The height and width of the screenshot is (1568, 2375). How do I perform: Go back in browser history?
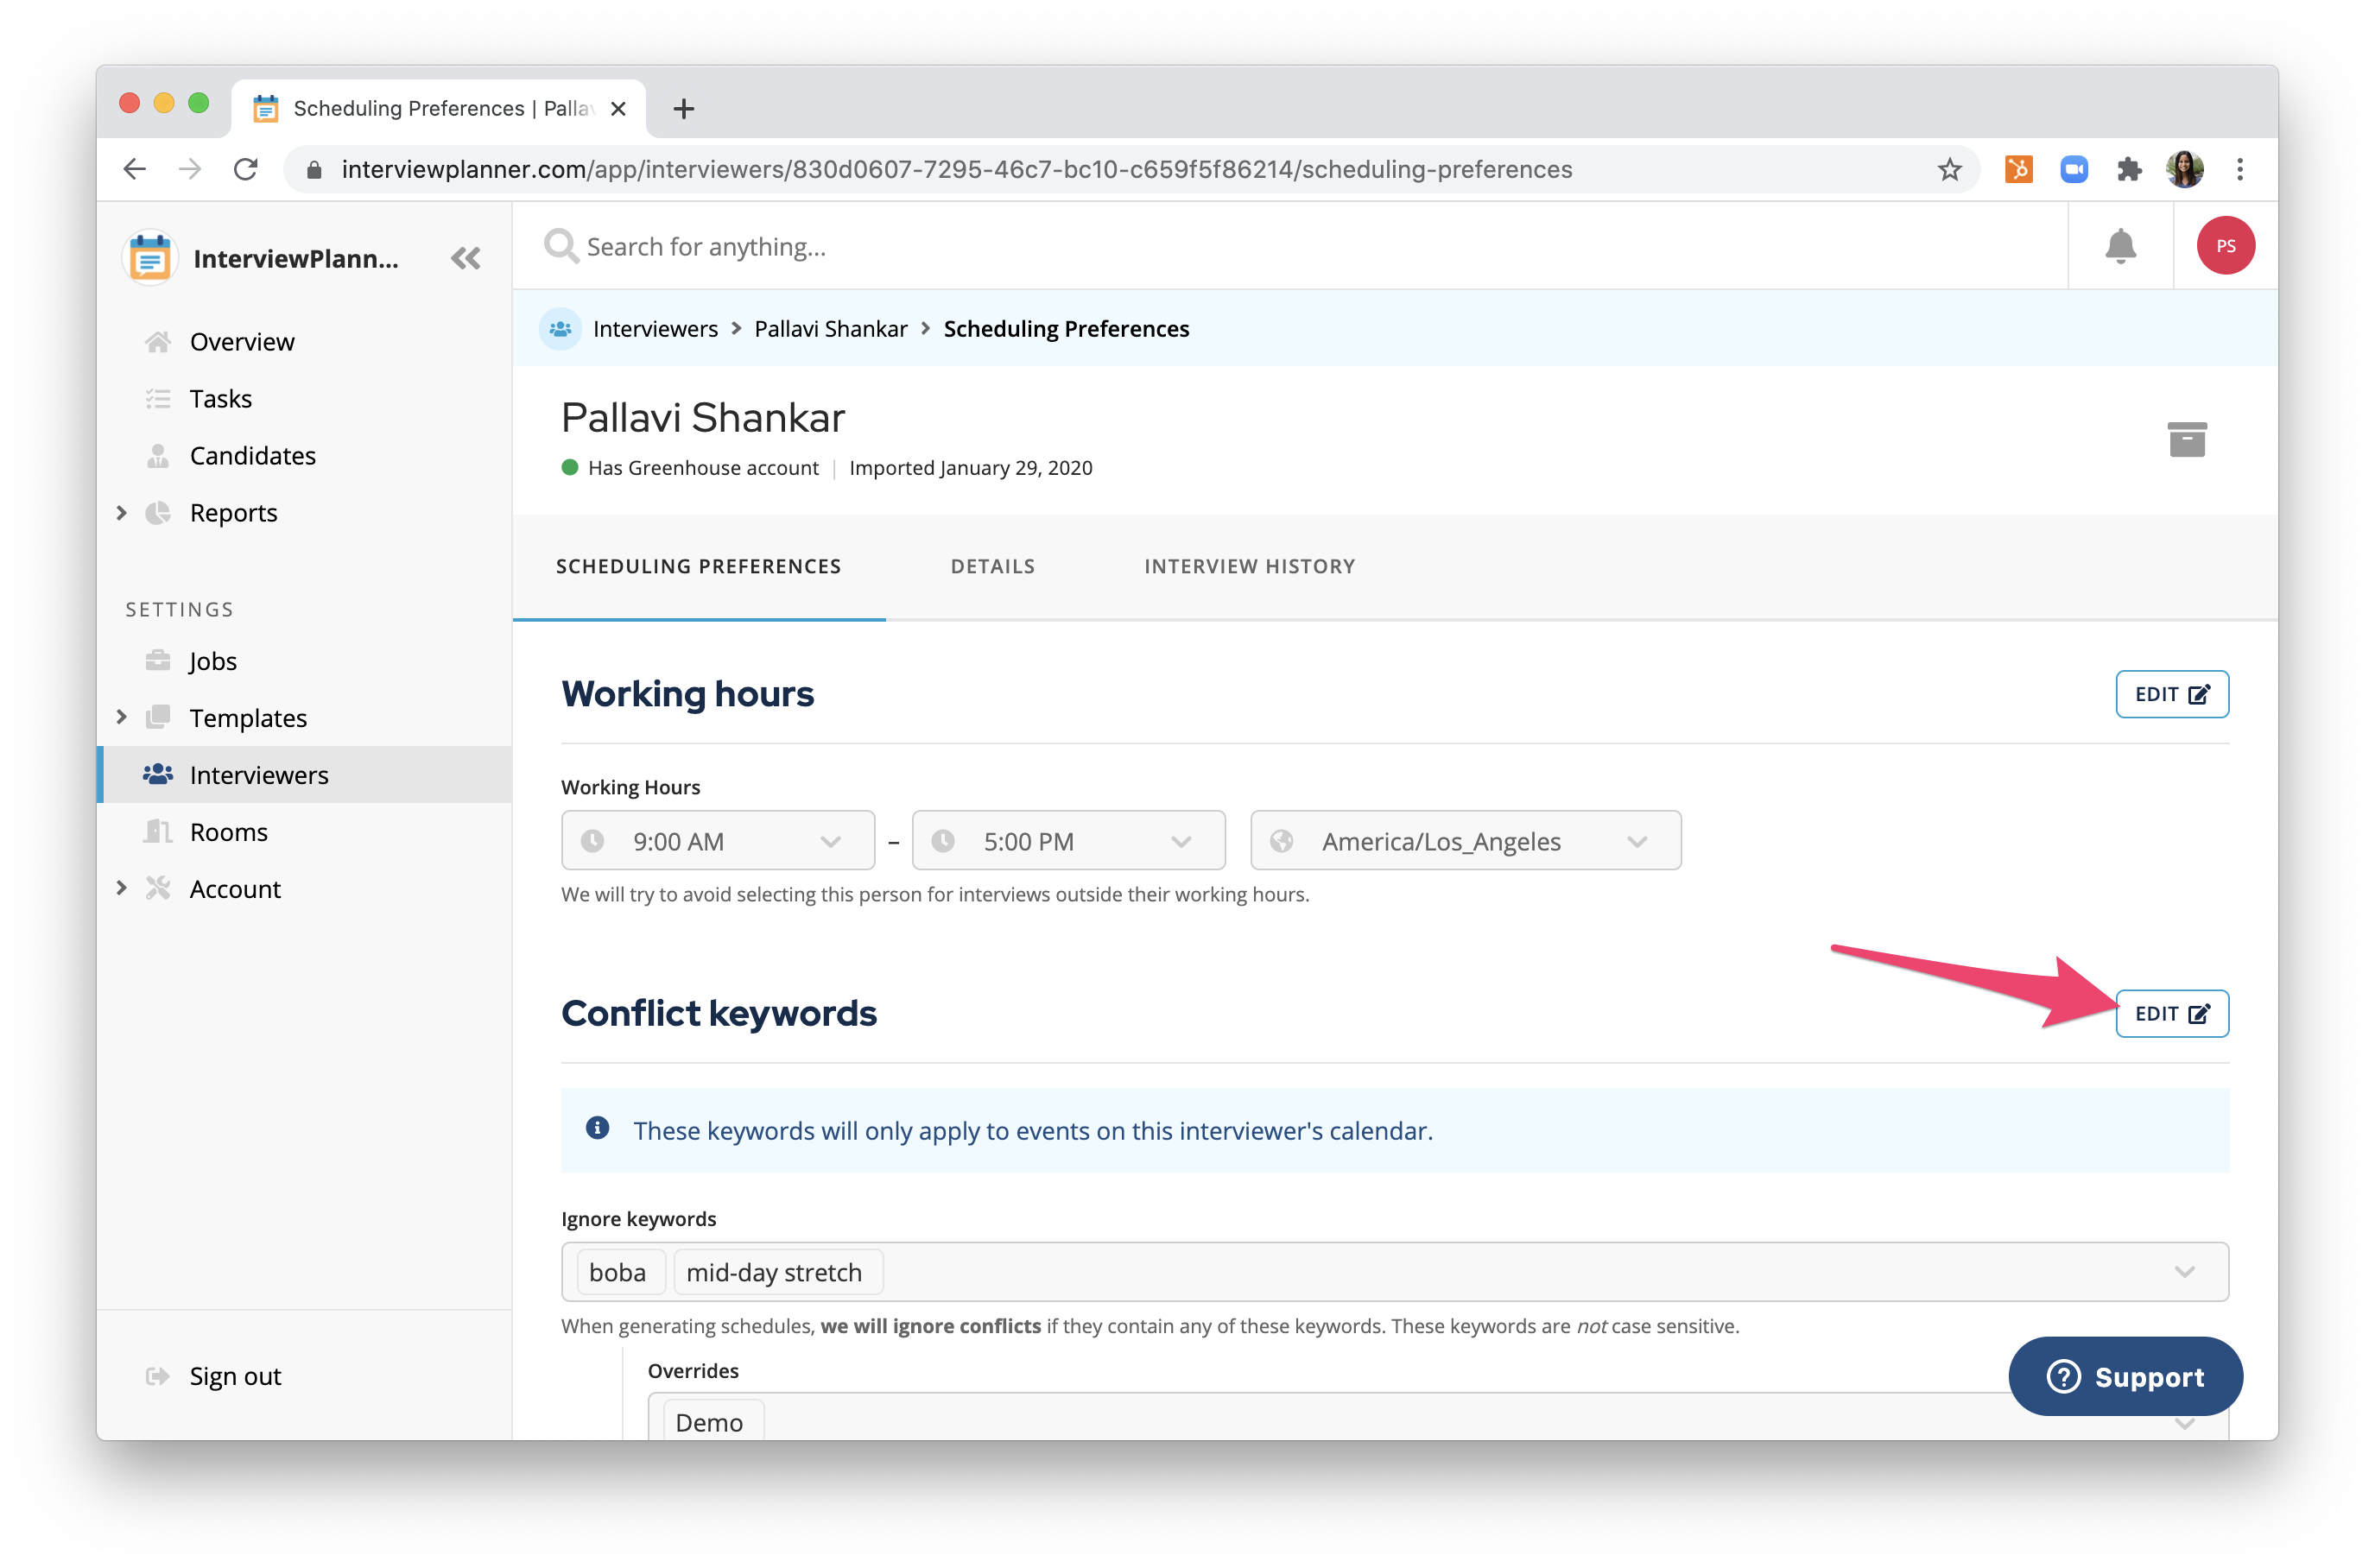point(135,169)
